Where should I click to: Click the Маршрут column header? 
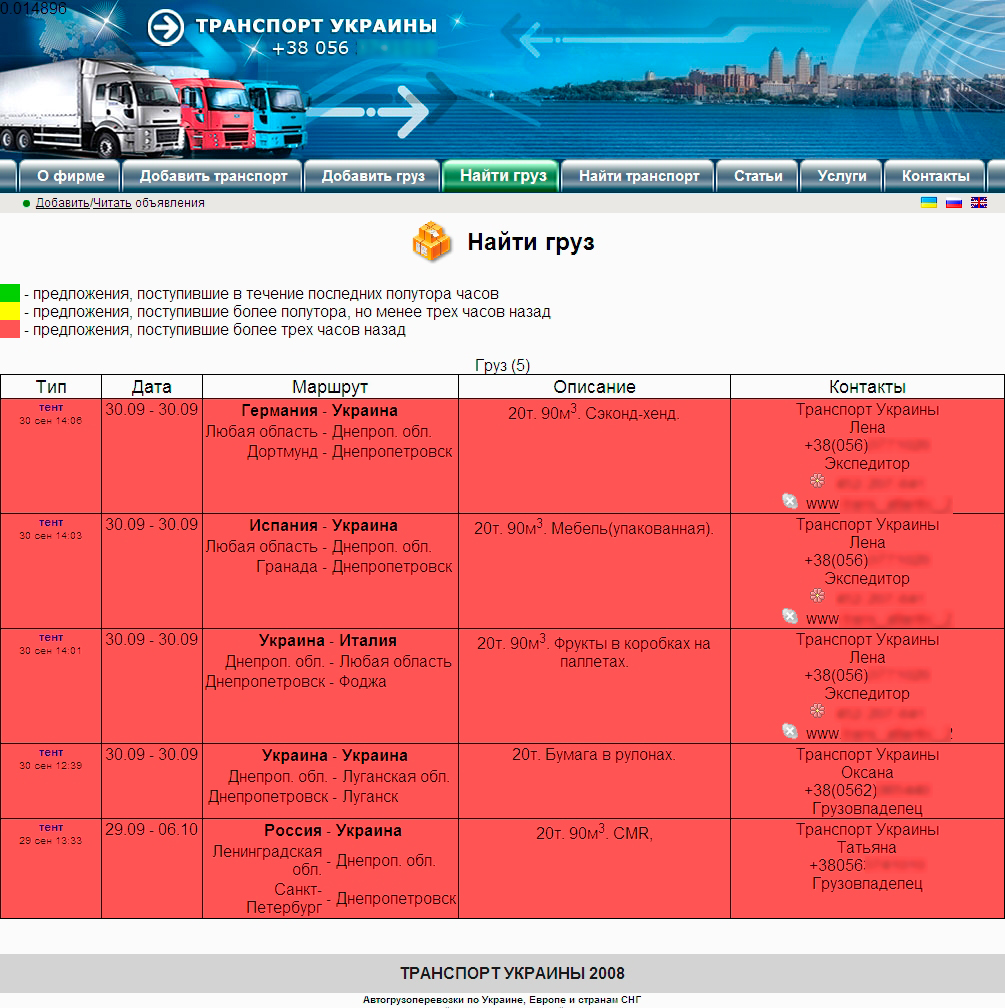click(x=330, y=387)
